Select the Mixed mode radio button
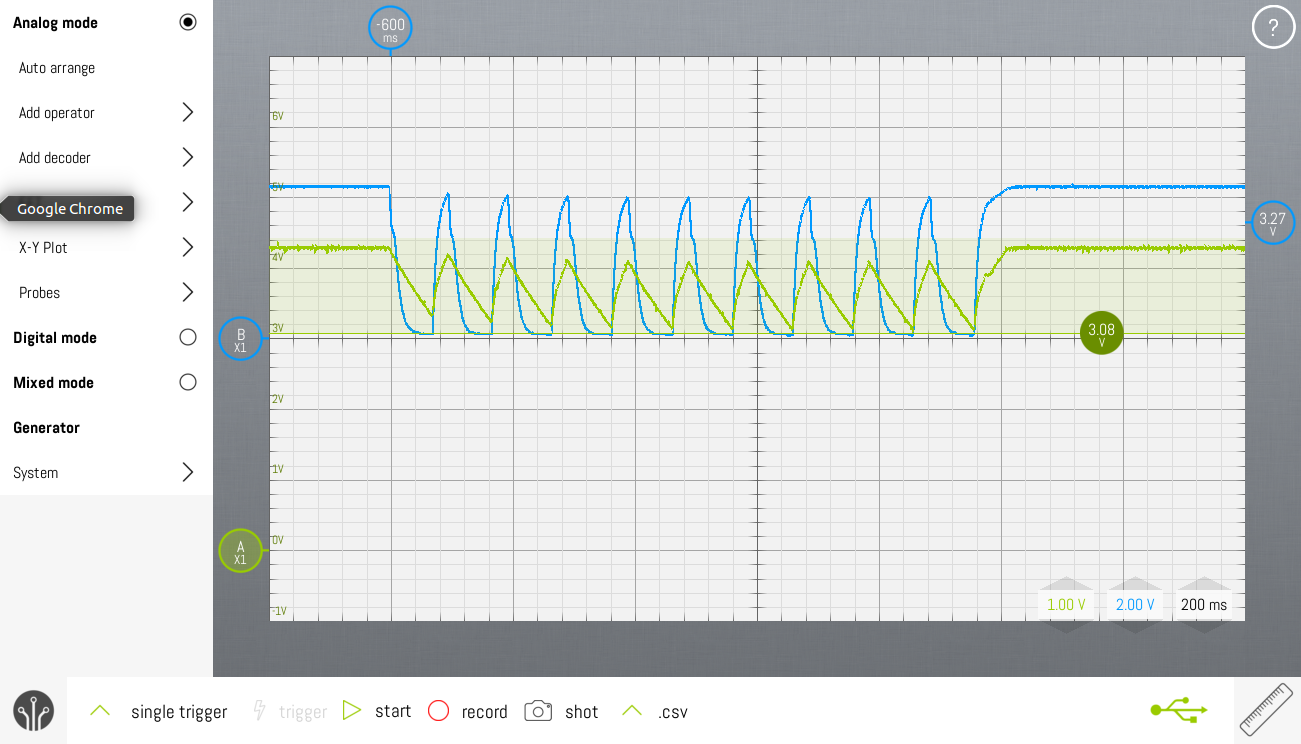This screenshot has width=1301, height=744. click(x=188, y=382)
